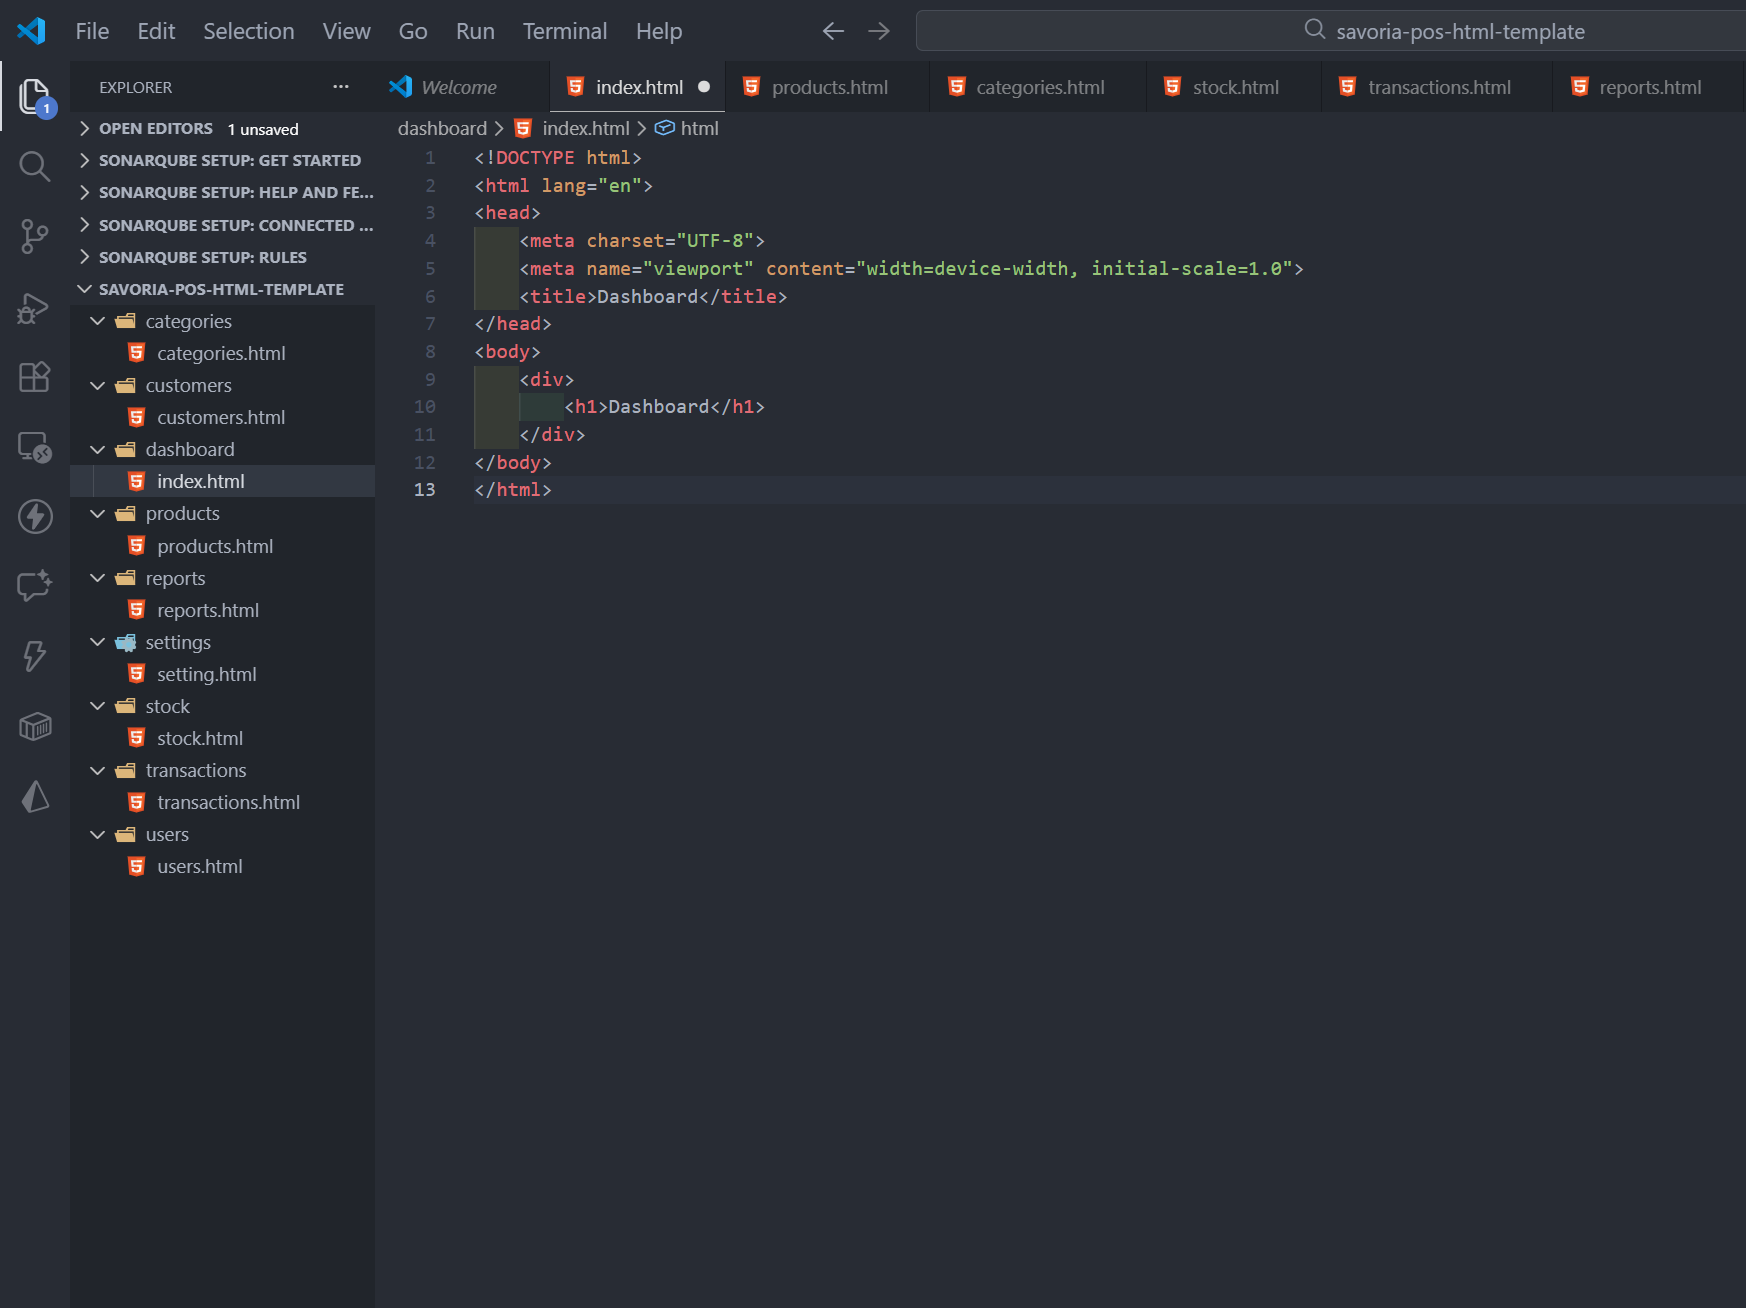This screenshot has width=1746, height=1308.
Task: Click the Explorer more actions ellipsis
Action: click(341, 87)
